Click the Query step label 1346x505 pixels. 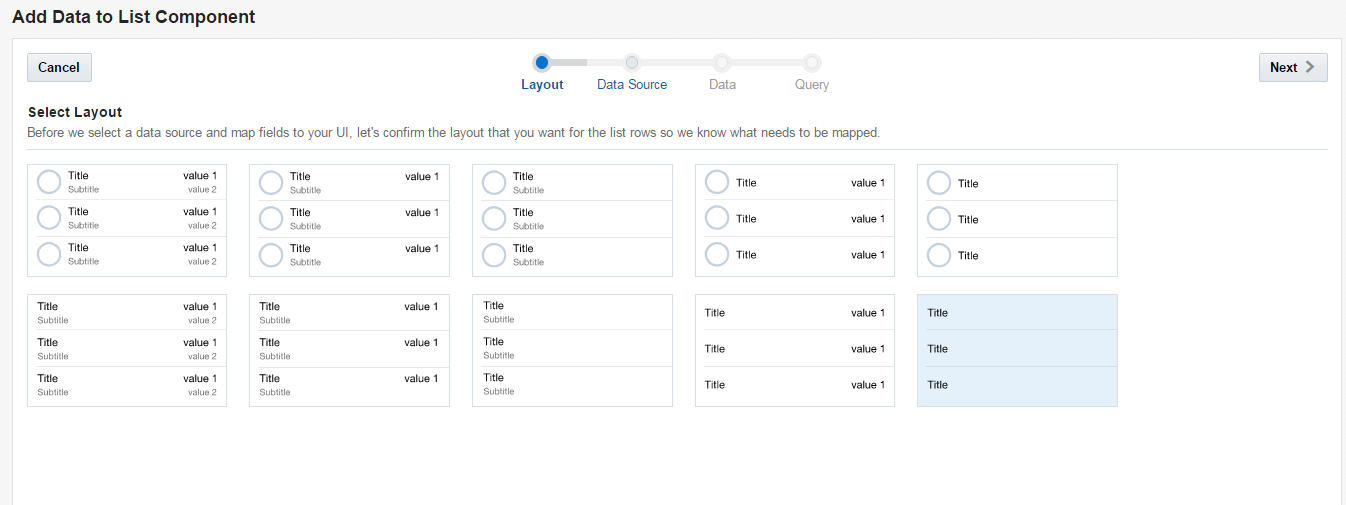(x=812, y=85)
